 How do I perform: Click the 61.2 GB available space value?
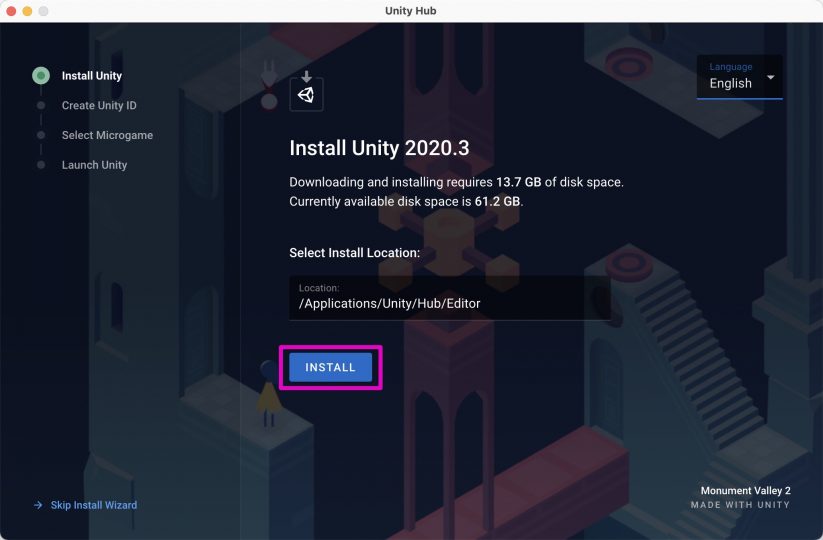pos(497,202)
